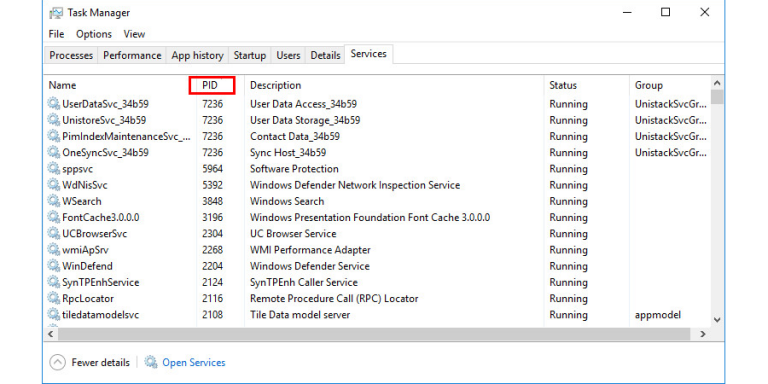The width and height of the screenshot is (768, 384).
Task: Click Tile Data model server description
Action: [x=300, y=314]
